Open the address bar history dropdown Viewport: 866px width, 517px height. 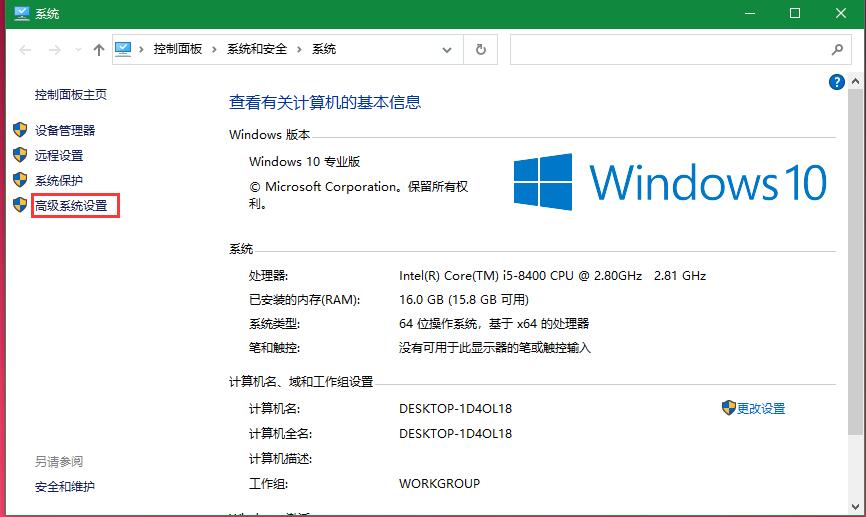pos(447,50)
